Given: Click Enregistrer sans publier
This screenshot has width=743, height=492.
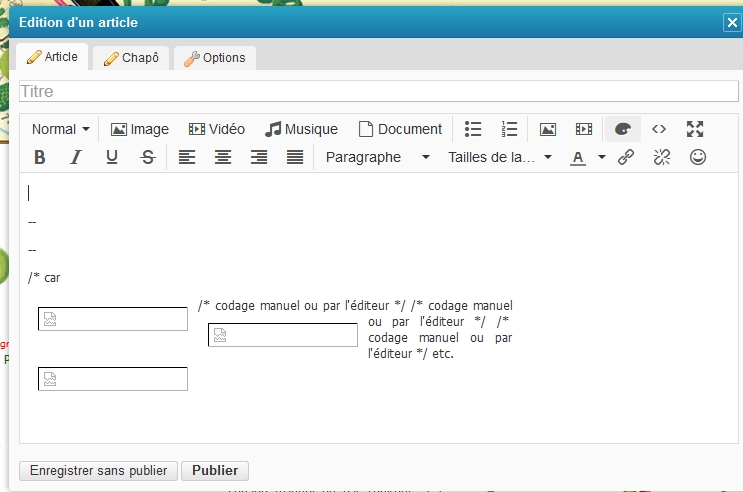Looking at the screenshot, I should (x=98, y=470).
